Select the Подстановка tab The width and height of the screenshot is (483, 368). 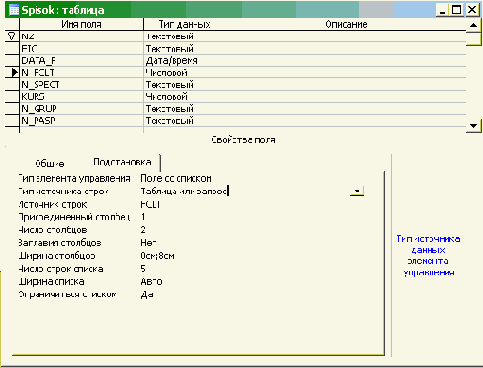122,162
